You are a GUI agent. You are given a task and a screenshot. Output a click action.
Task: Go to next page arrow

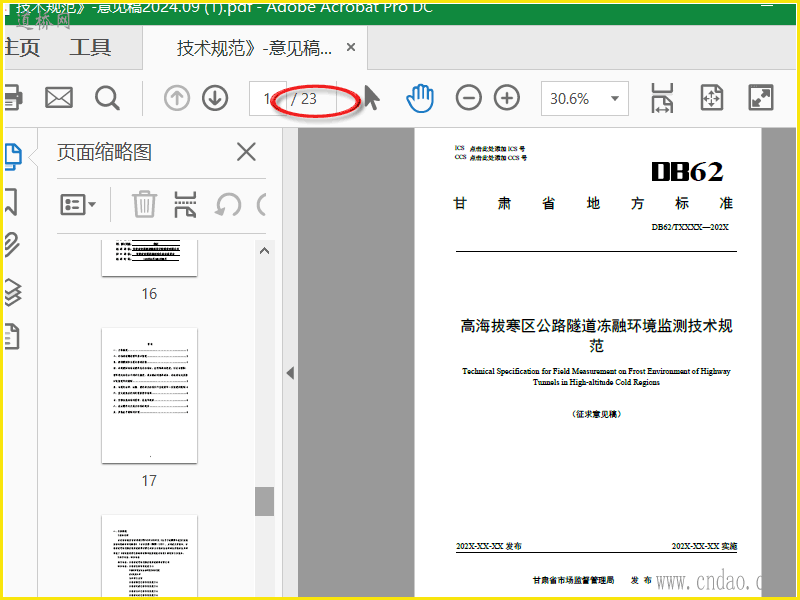point(215,98)
